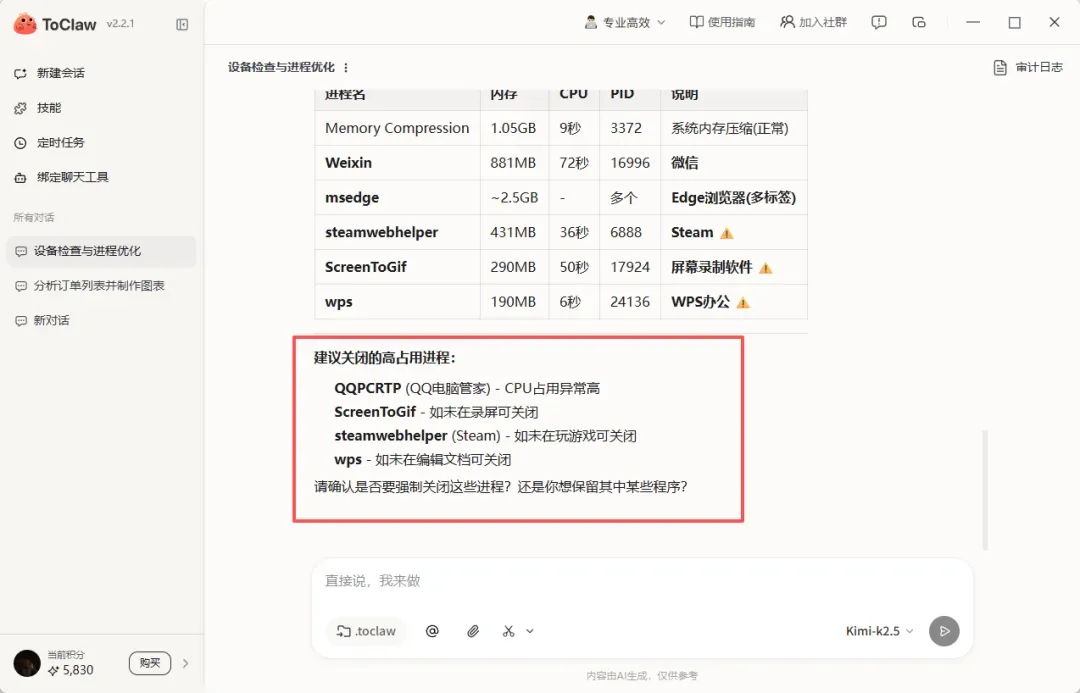This screenshot has width=1080, height=693.
Task: Expand the 专业高效 mode dropdown
Action: click(x=625, y=23)
